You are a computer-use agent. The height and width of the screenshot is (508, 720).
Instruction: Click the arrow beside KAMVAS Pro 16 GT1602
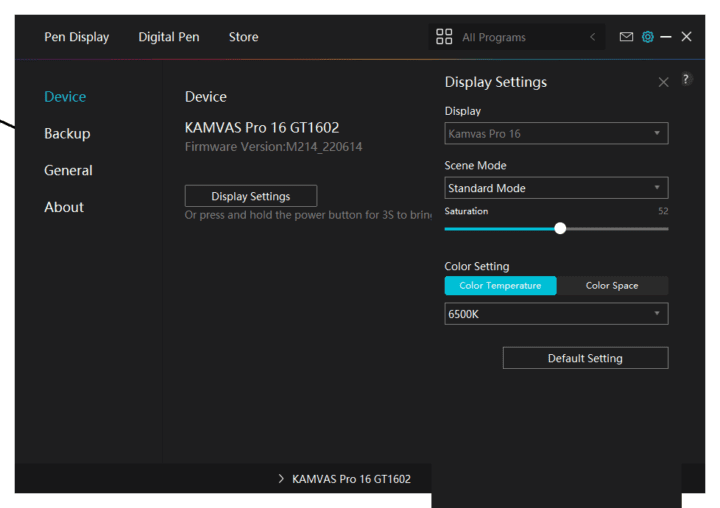click(x=281, y=479)
